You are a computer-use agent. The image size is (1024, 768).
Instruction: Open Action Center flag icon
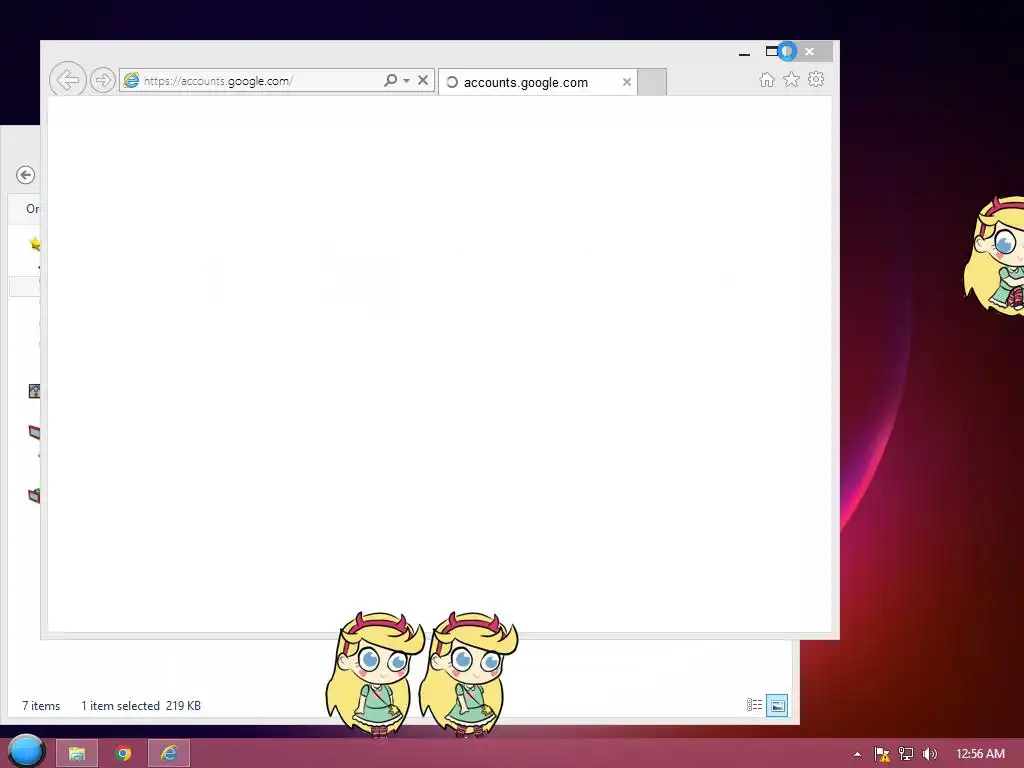point(882,754)
